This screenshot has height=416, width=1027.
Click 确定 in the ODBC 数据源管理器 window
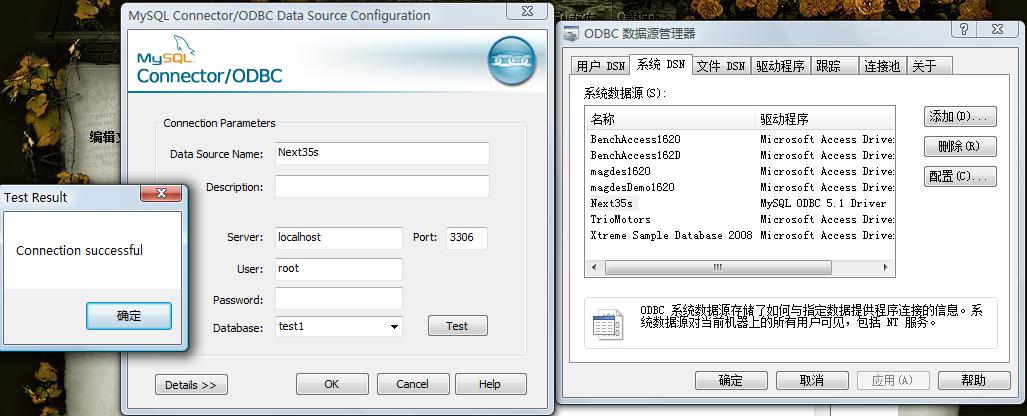731,380
